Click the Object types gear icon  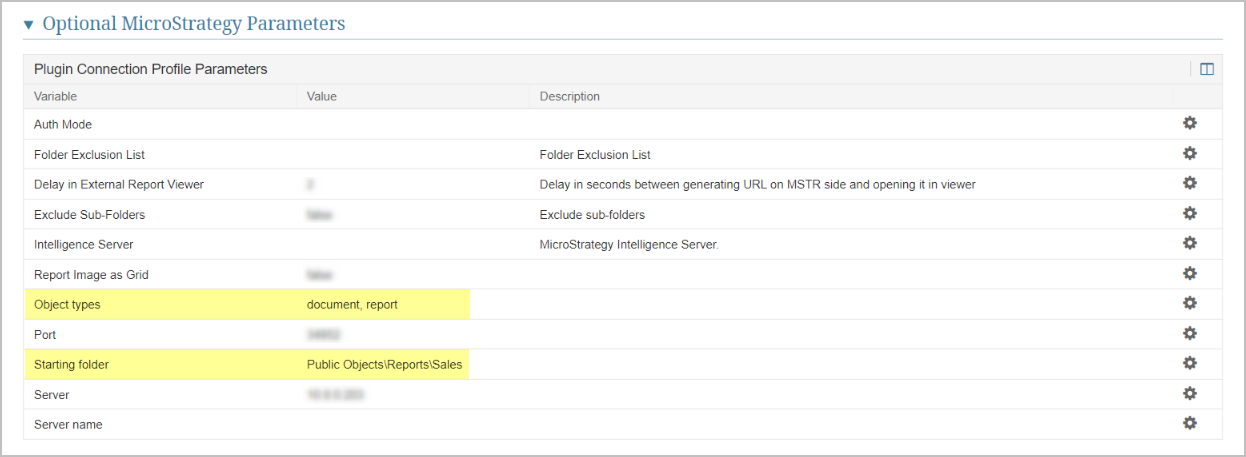[x=1189, y=303]
